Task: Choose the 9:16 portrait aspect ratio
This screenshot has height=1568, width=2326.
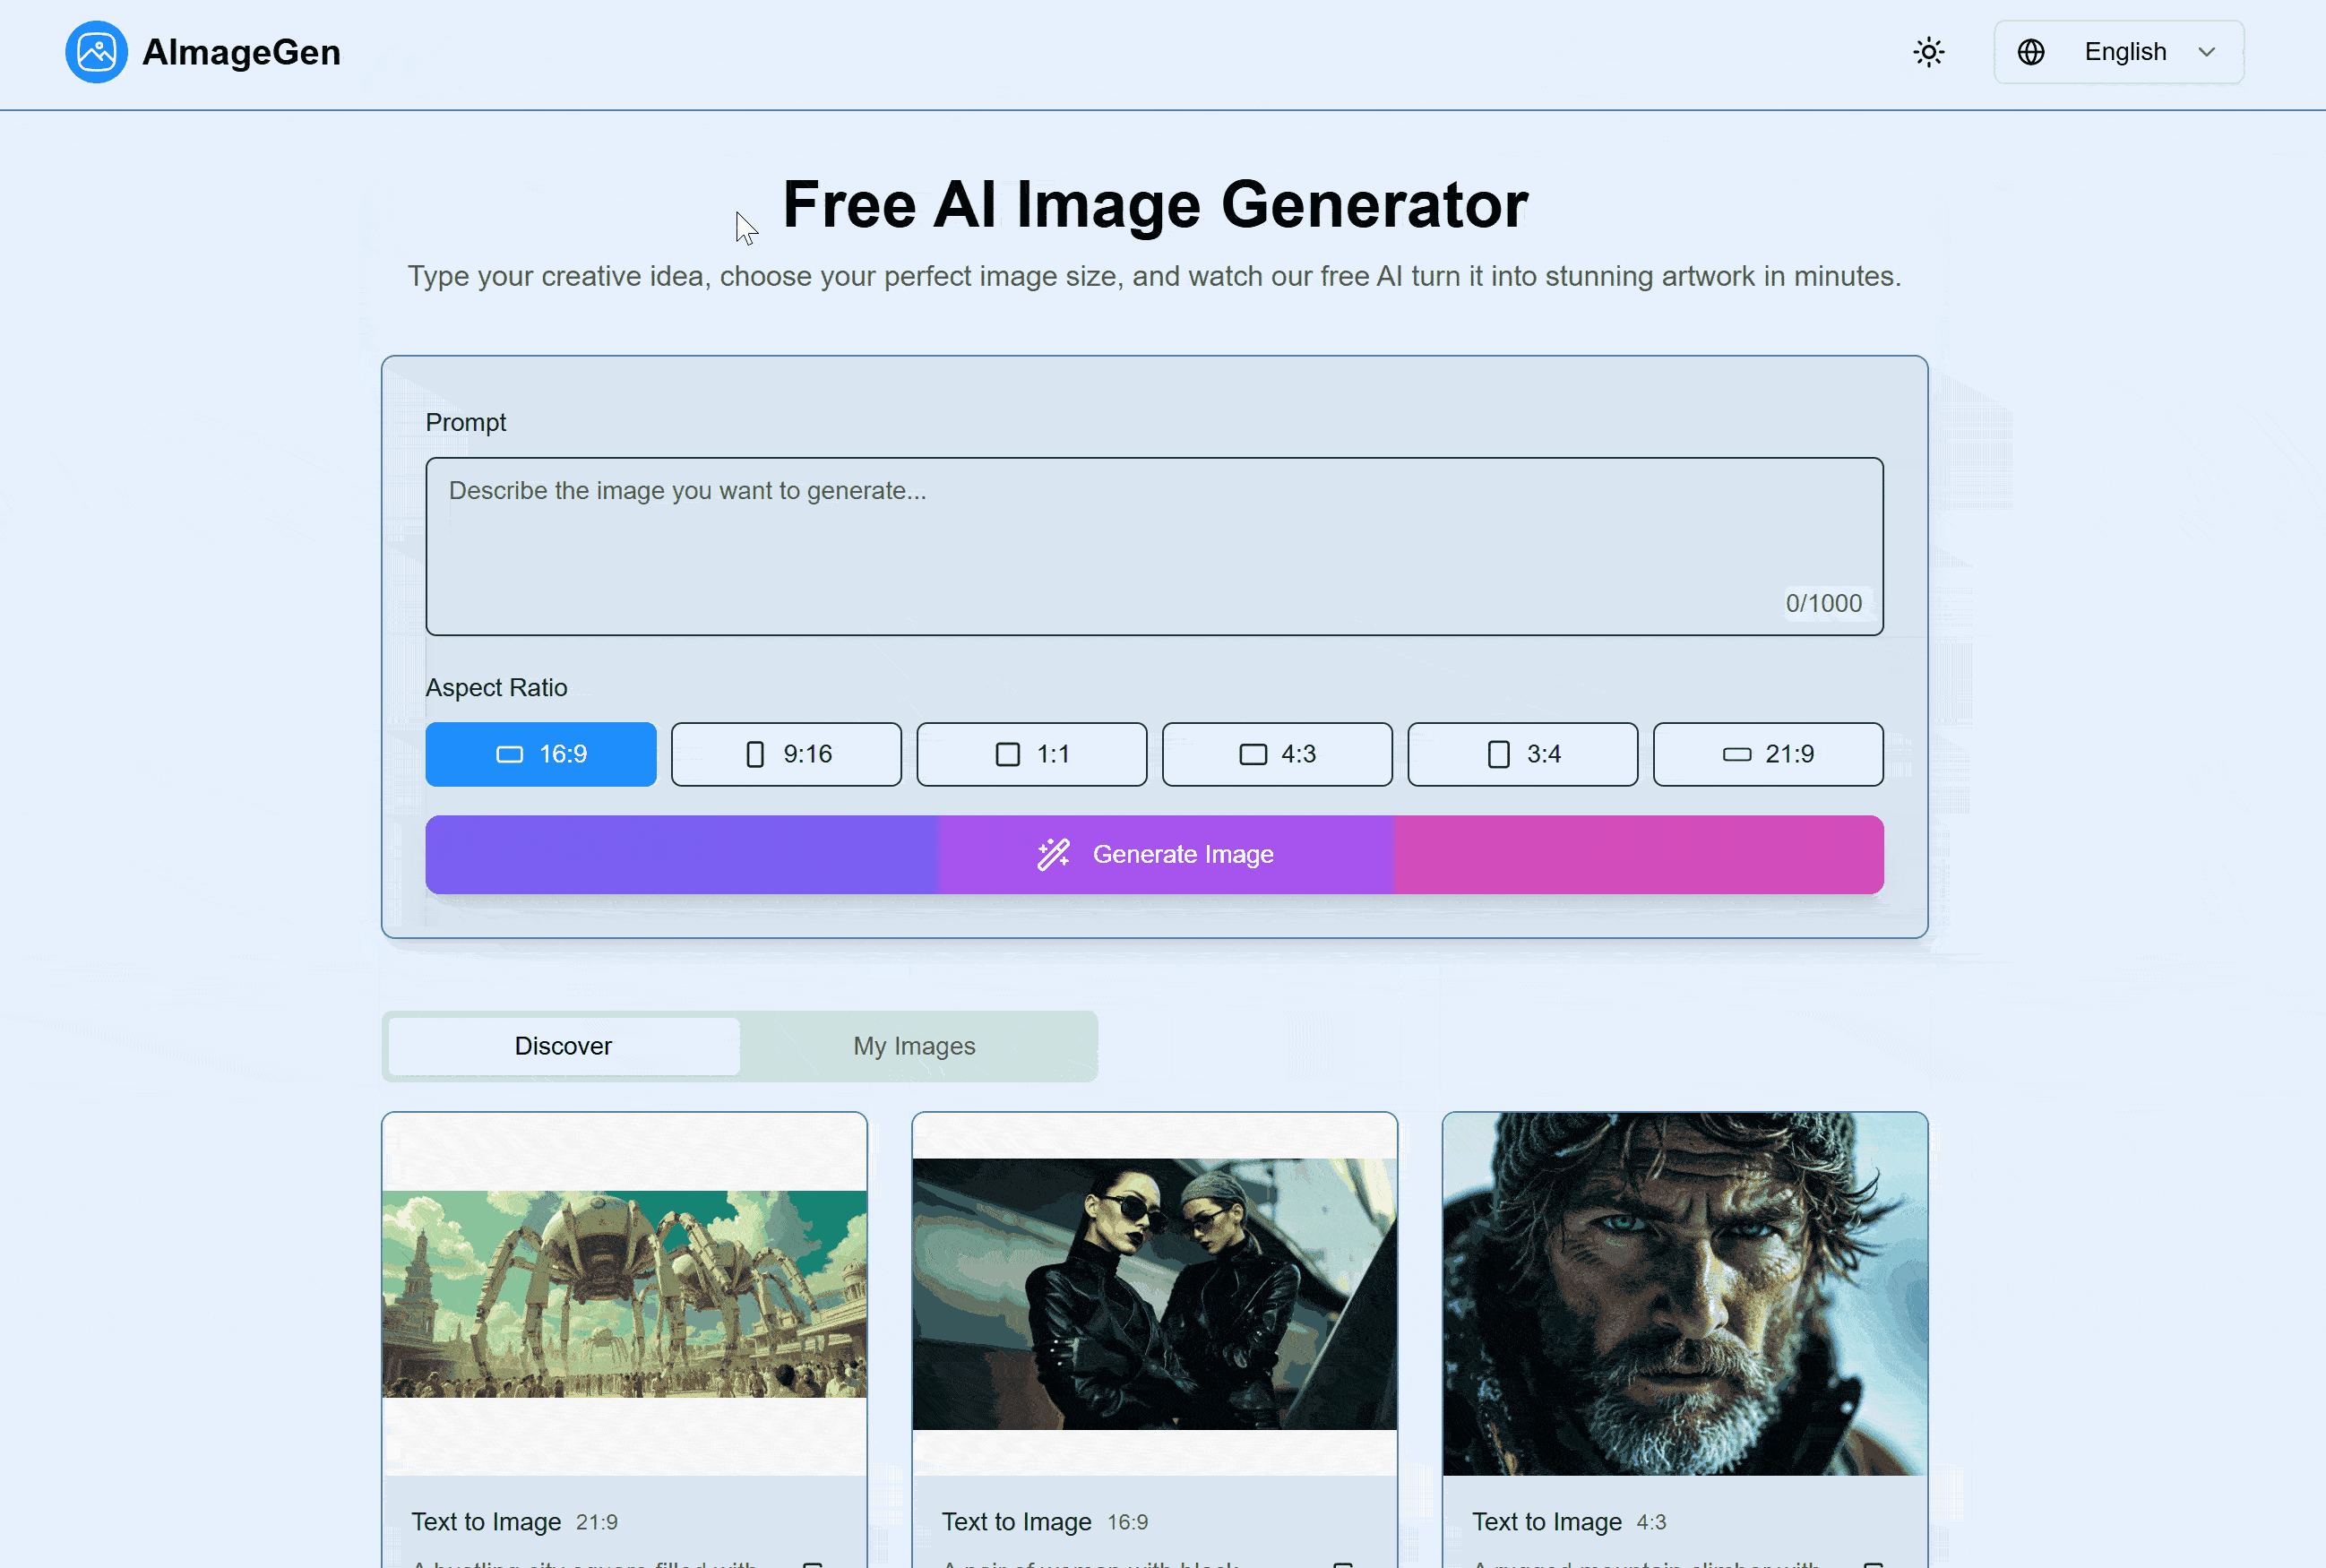Action: [x=785, y=754]
